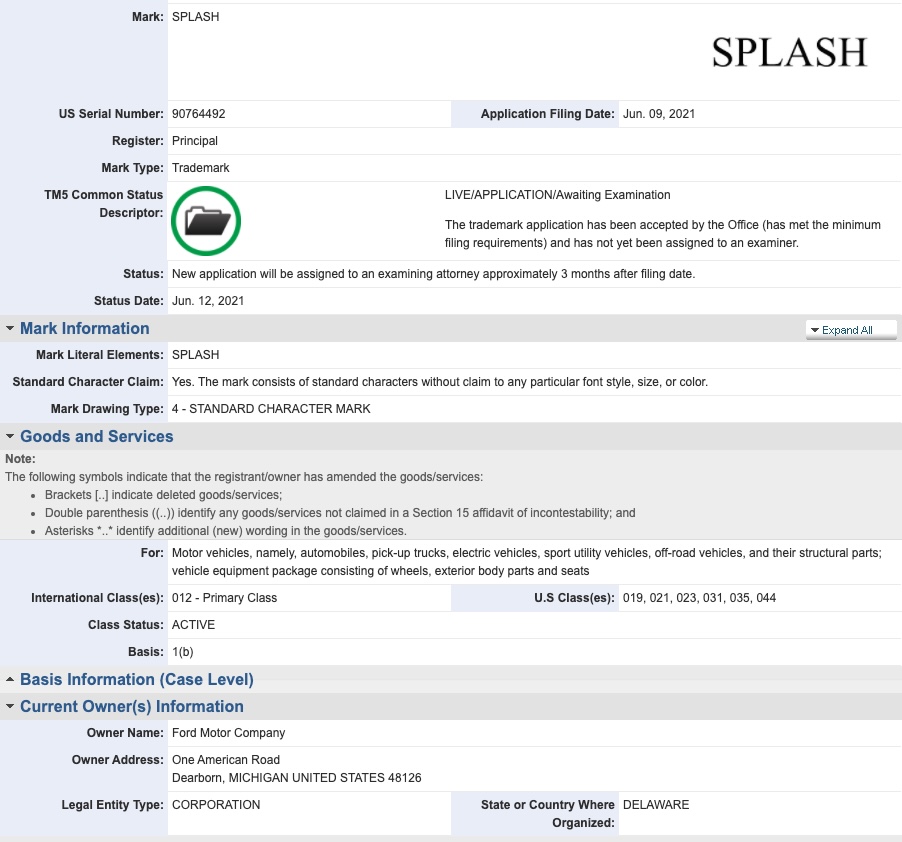Expand the Basis Information (Case Level) arrow
The height and width of the screenshot is (842, 902).
[10, 679]
